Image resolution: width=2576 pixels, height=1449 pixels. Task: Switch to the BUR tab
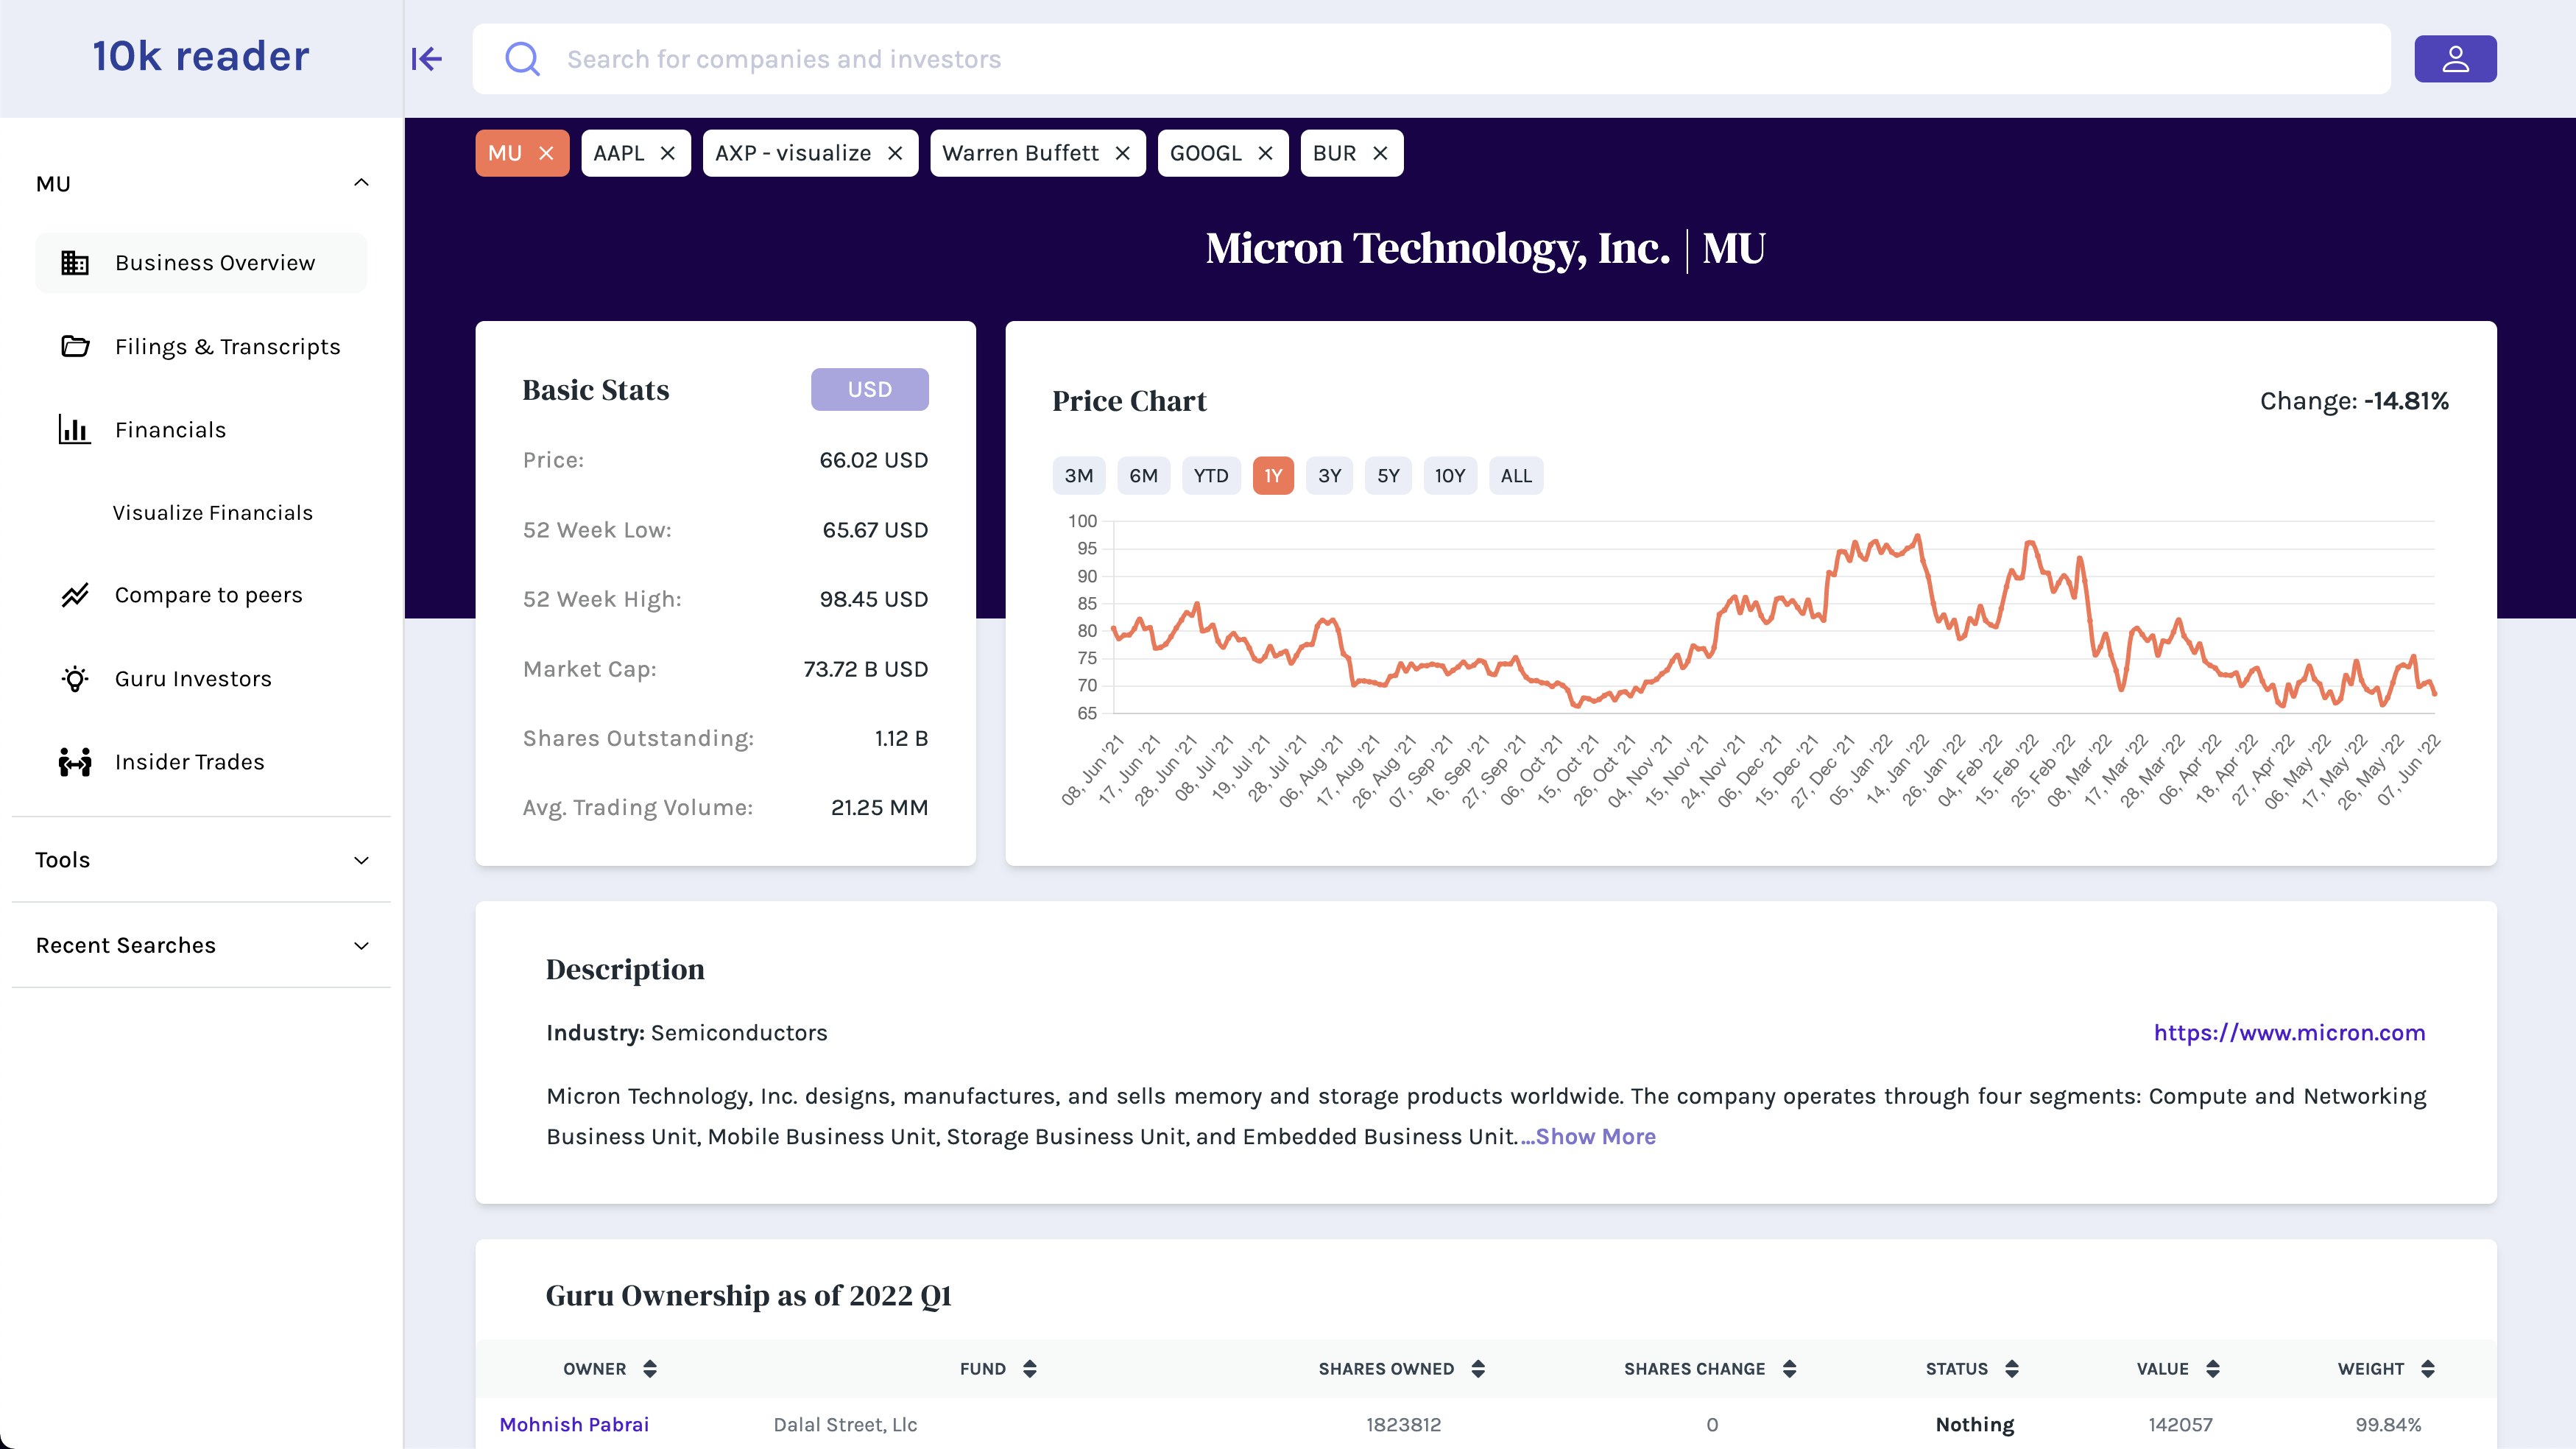tap(1334, 153)
